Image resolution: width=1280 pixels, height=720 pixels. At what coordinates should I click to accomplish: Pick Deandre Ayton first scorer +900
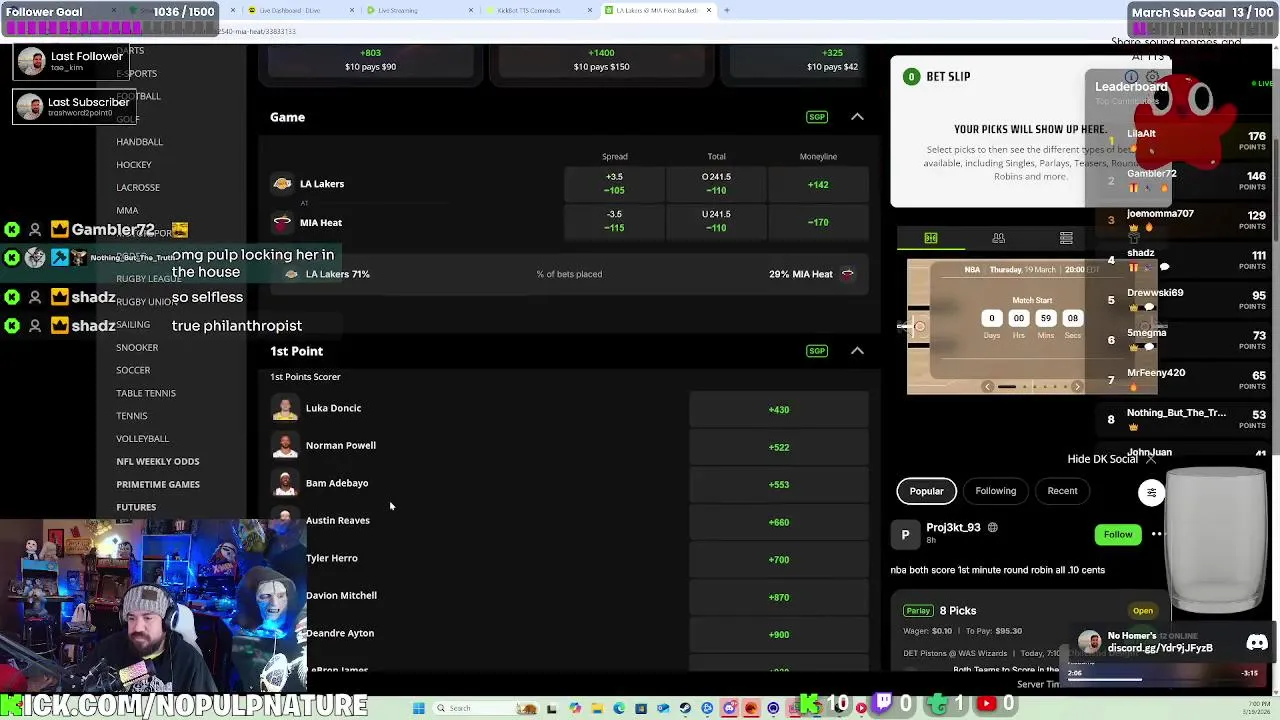pos(779,634)
